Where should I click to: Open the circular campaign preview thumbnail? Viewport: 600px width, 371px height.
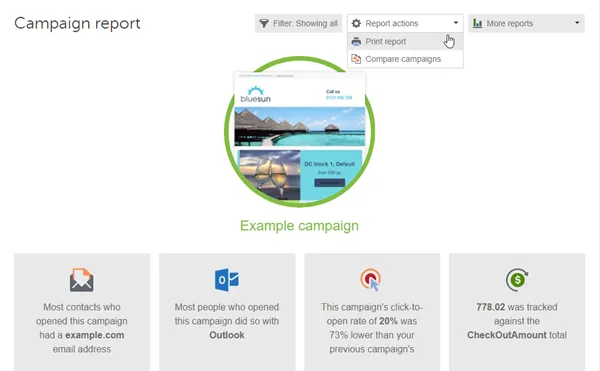[299, 132]
